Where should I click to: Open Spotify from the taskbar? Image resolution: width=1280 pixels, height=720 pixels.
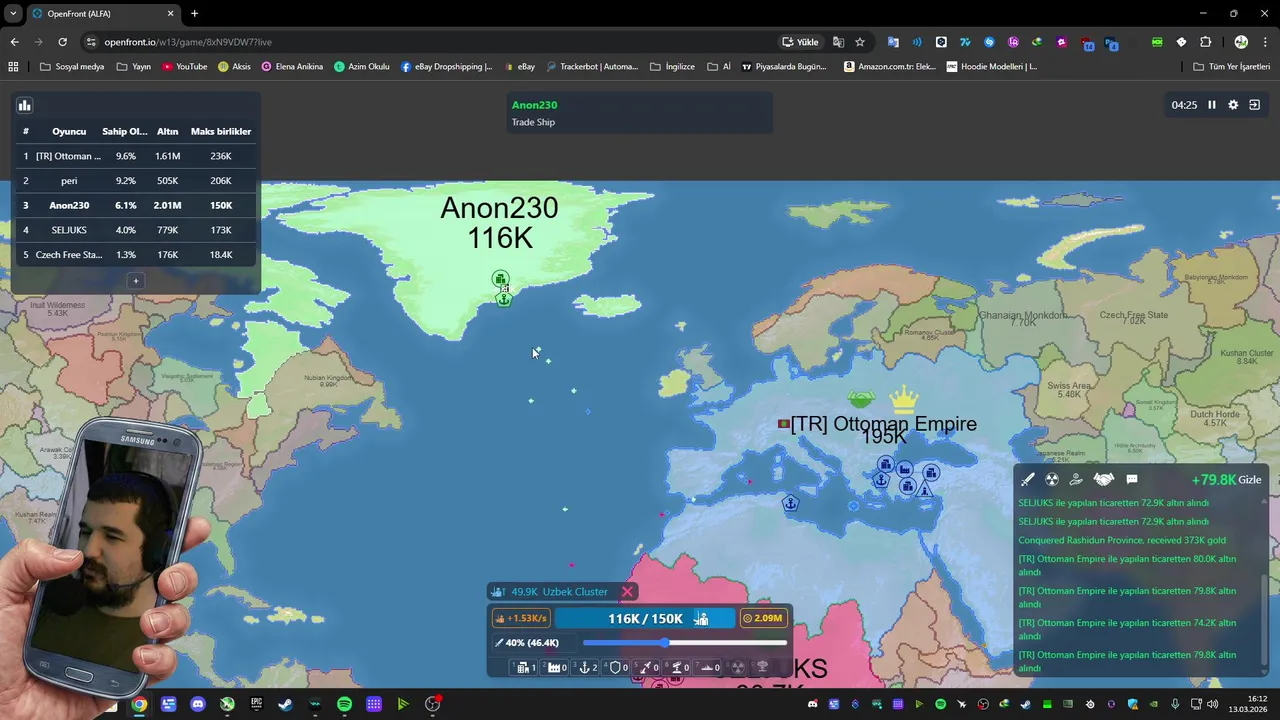coord(344,705)
